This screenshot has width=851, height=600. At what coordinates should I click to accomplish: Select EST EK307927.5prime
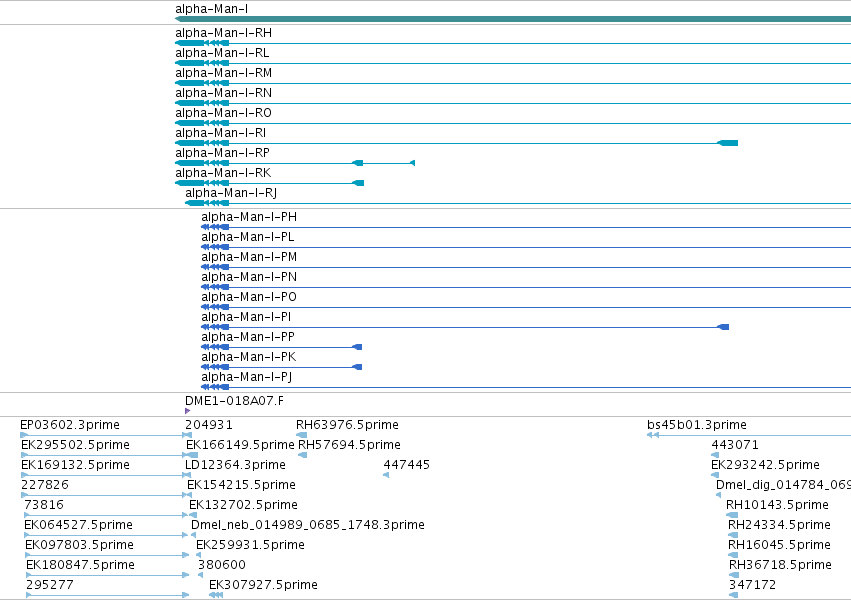click(x=263, y=586)
